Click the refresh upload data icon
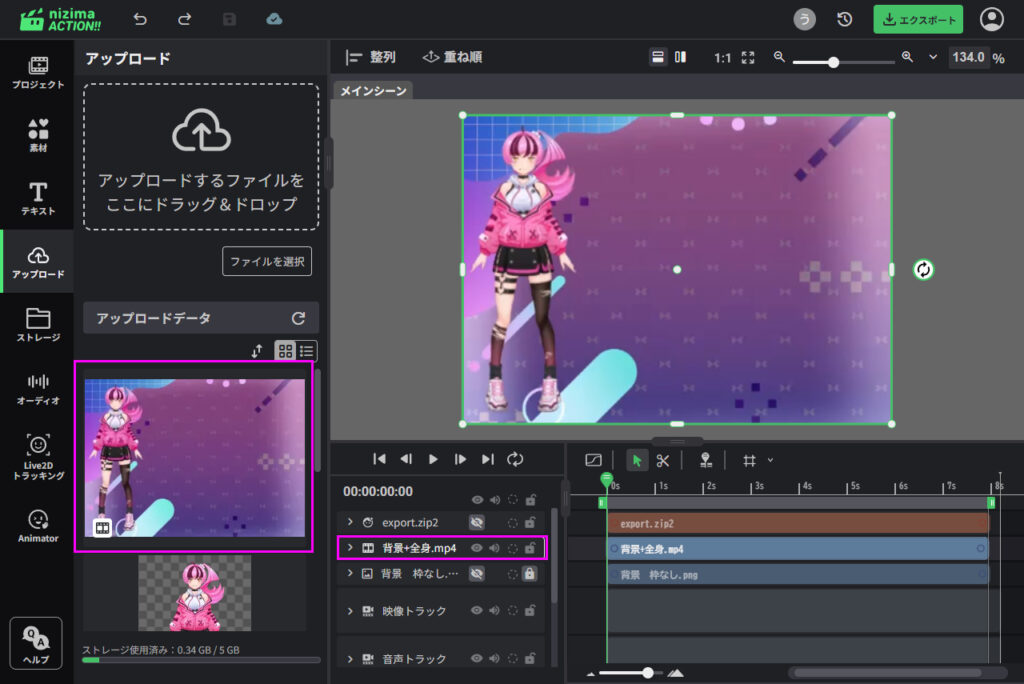1024x684 pixels. coord(298,318)
